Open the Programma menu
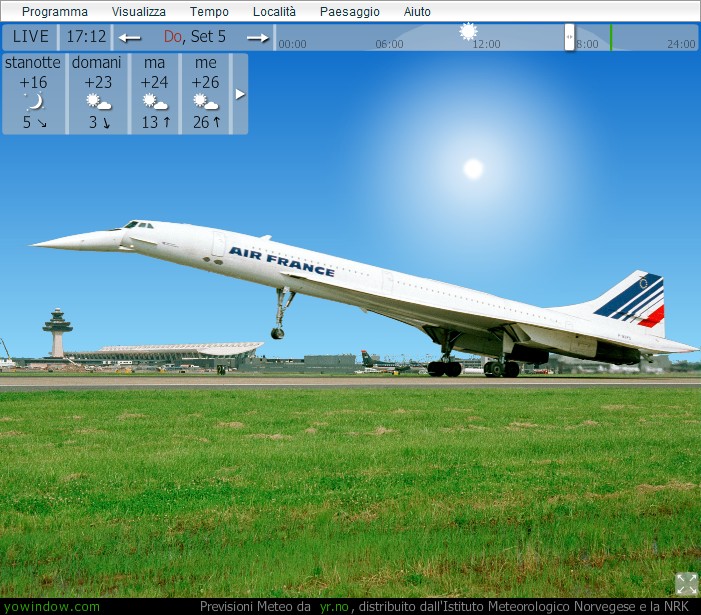The image size is (701, 615). pyautogui.click(x=55, y=12)
